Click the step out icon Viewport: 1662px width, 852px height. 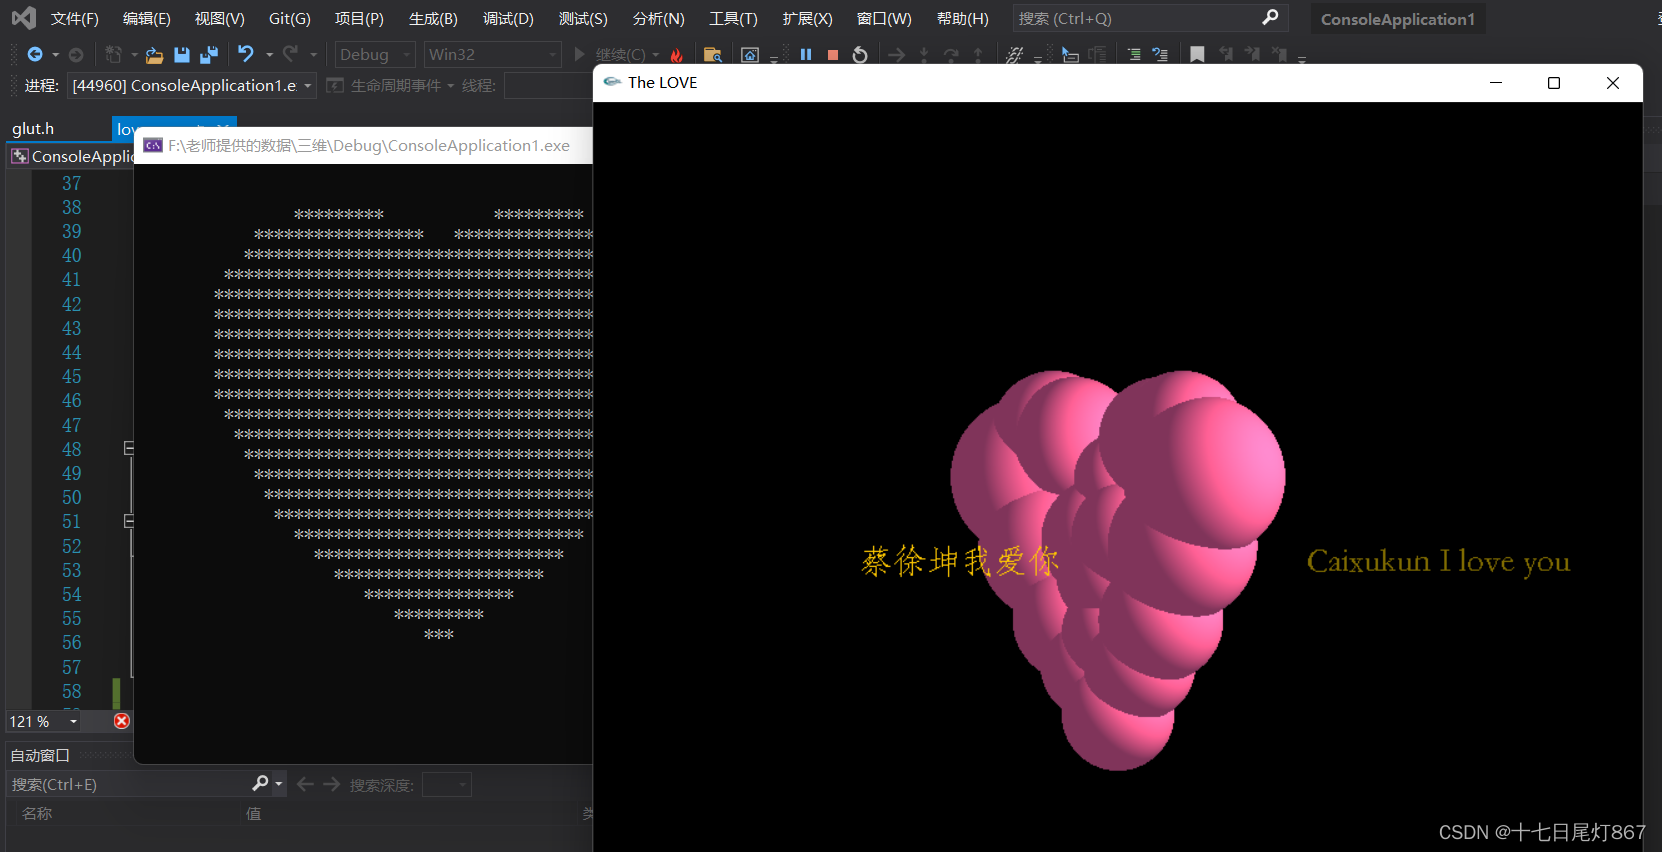tap(978, 54)
